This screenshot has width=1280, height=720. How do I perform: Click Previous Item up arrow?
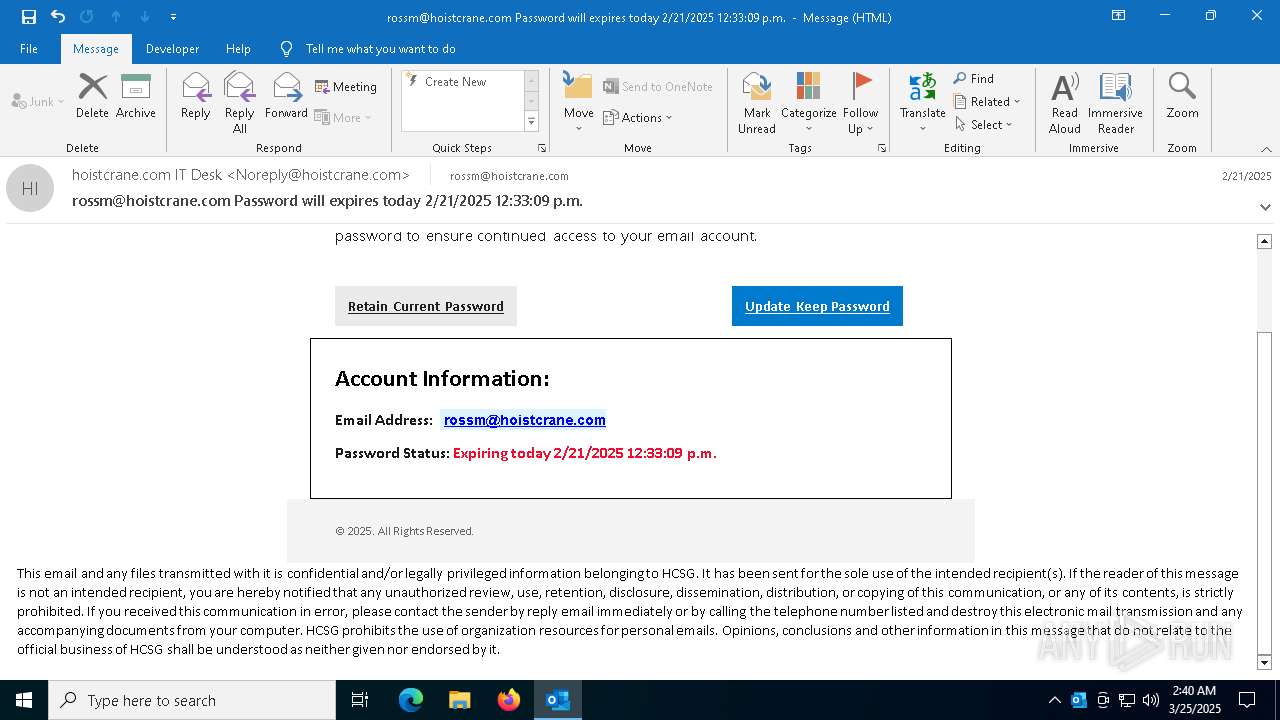[116, 16]
